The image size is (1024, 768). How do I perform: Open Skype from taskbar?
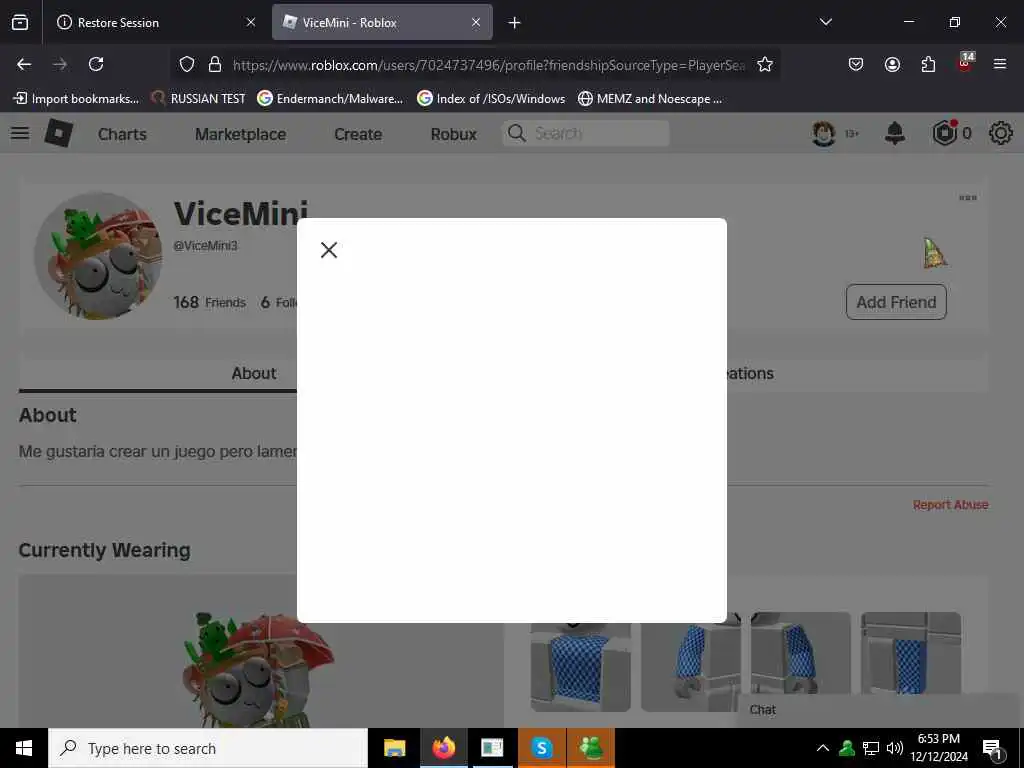click(541, 748)
